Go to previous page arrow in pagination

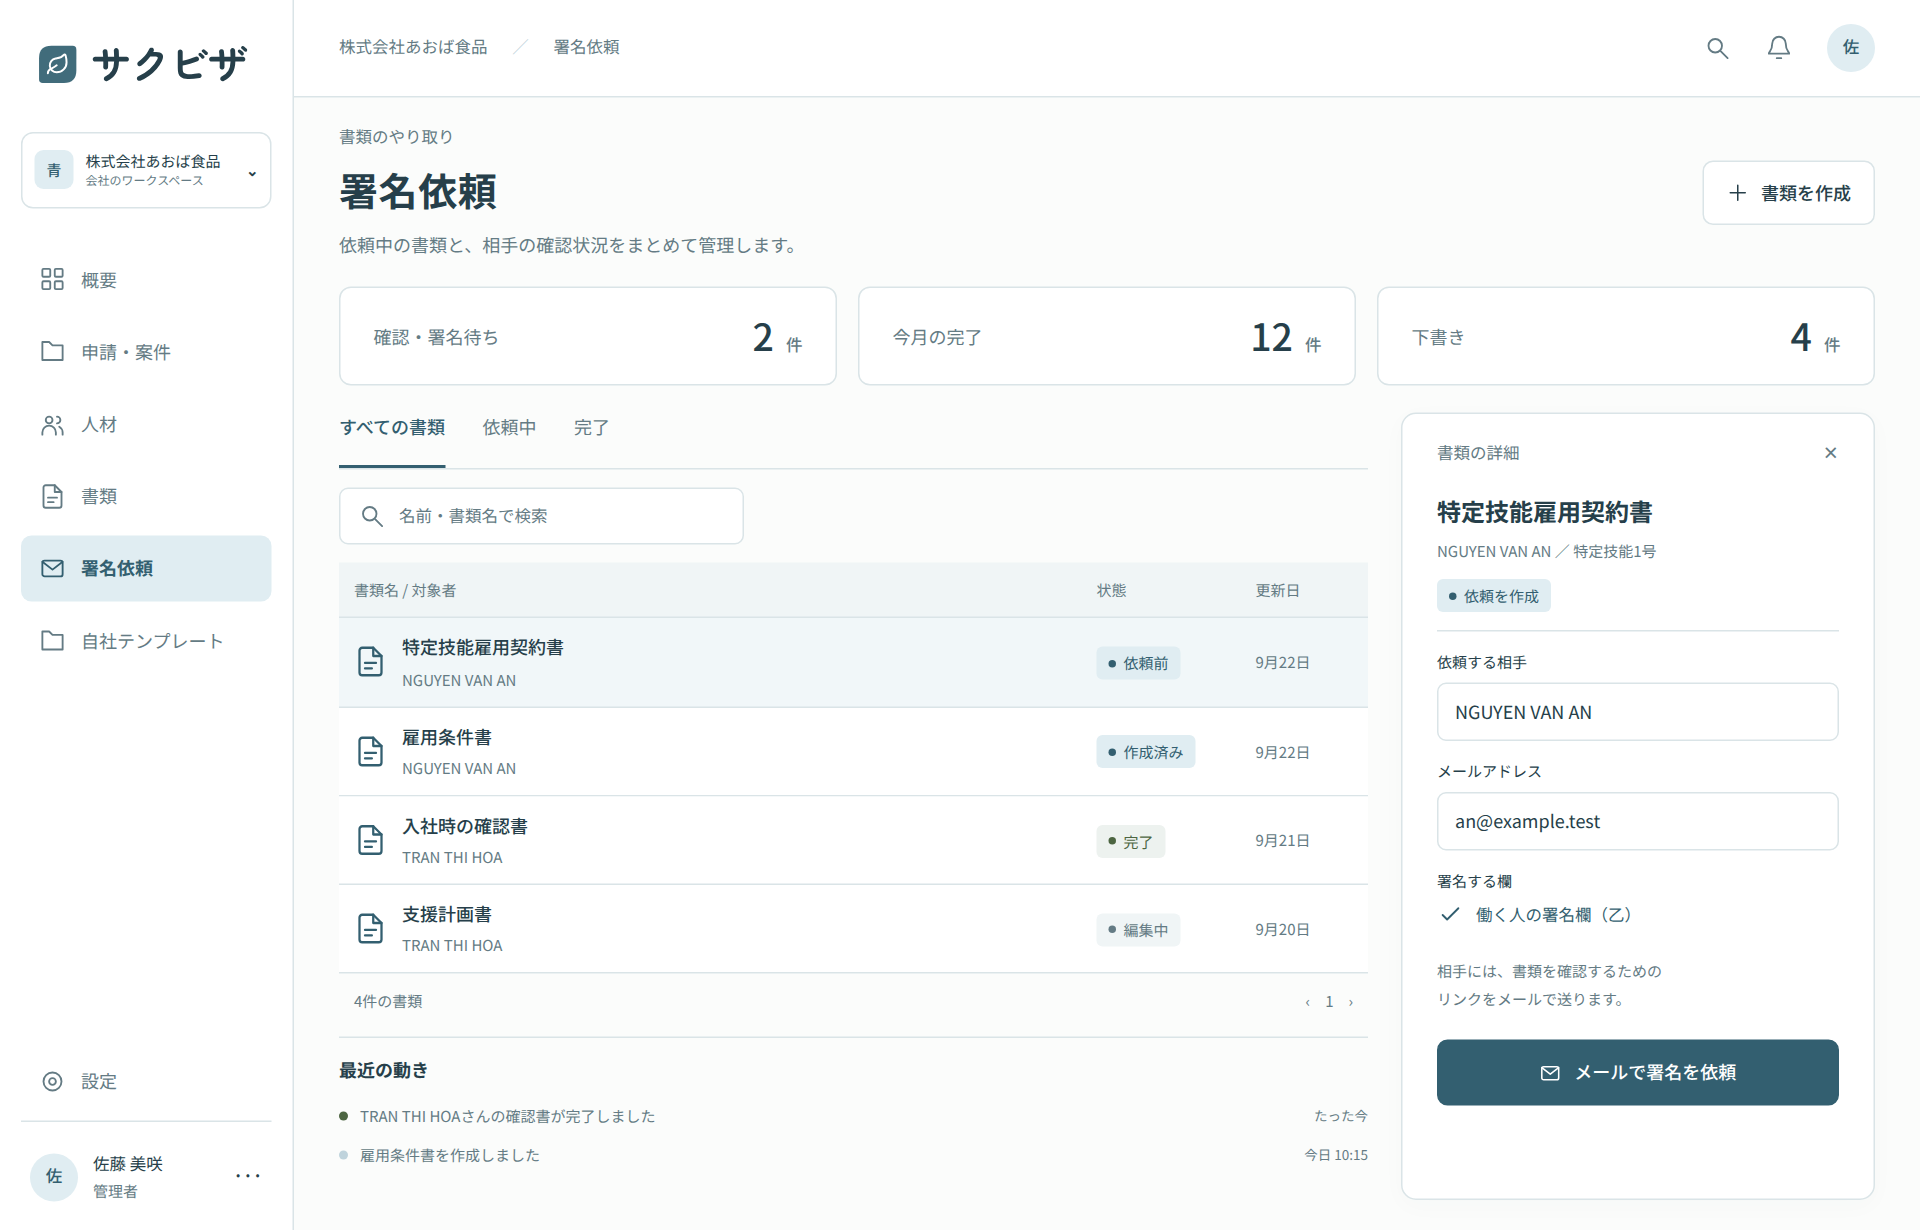tap(1307, 1002)
